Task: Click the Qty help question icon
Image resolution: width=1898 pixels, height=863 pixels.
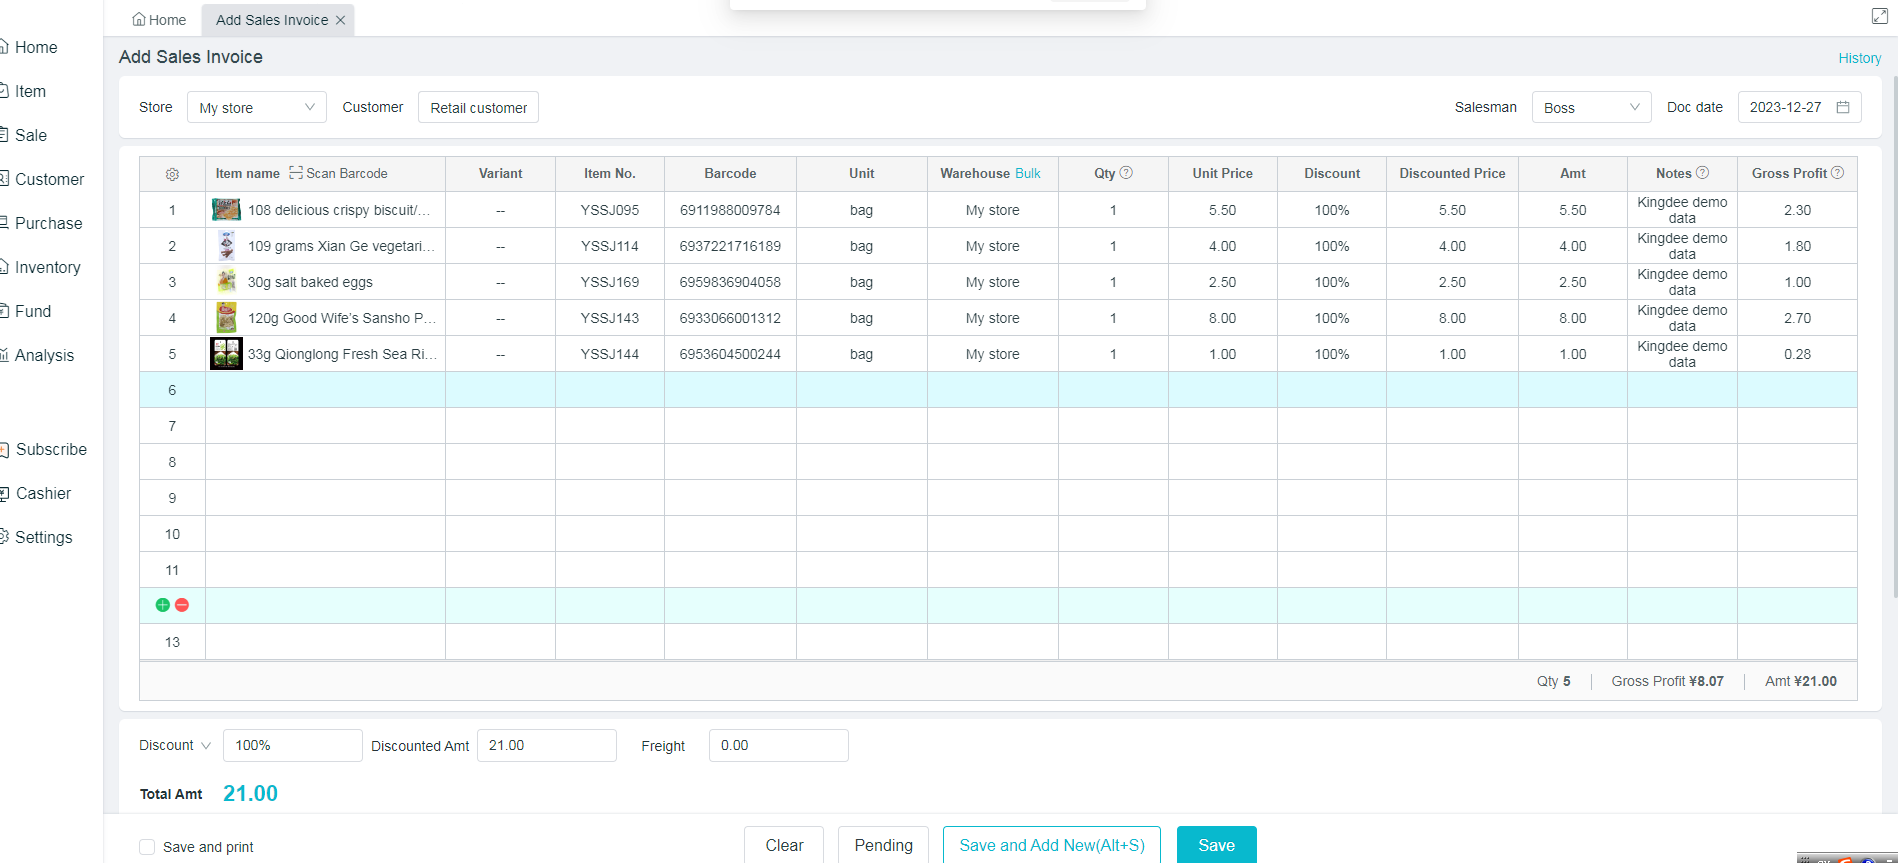Action: (1126, 173)
